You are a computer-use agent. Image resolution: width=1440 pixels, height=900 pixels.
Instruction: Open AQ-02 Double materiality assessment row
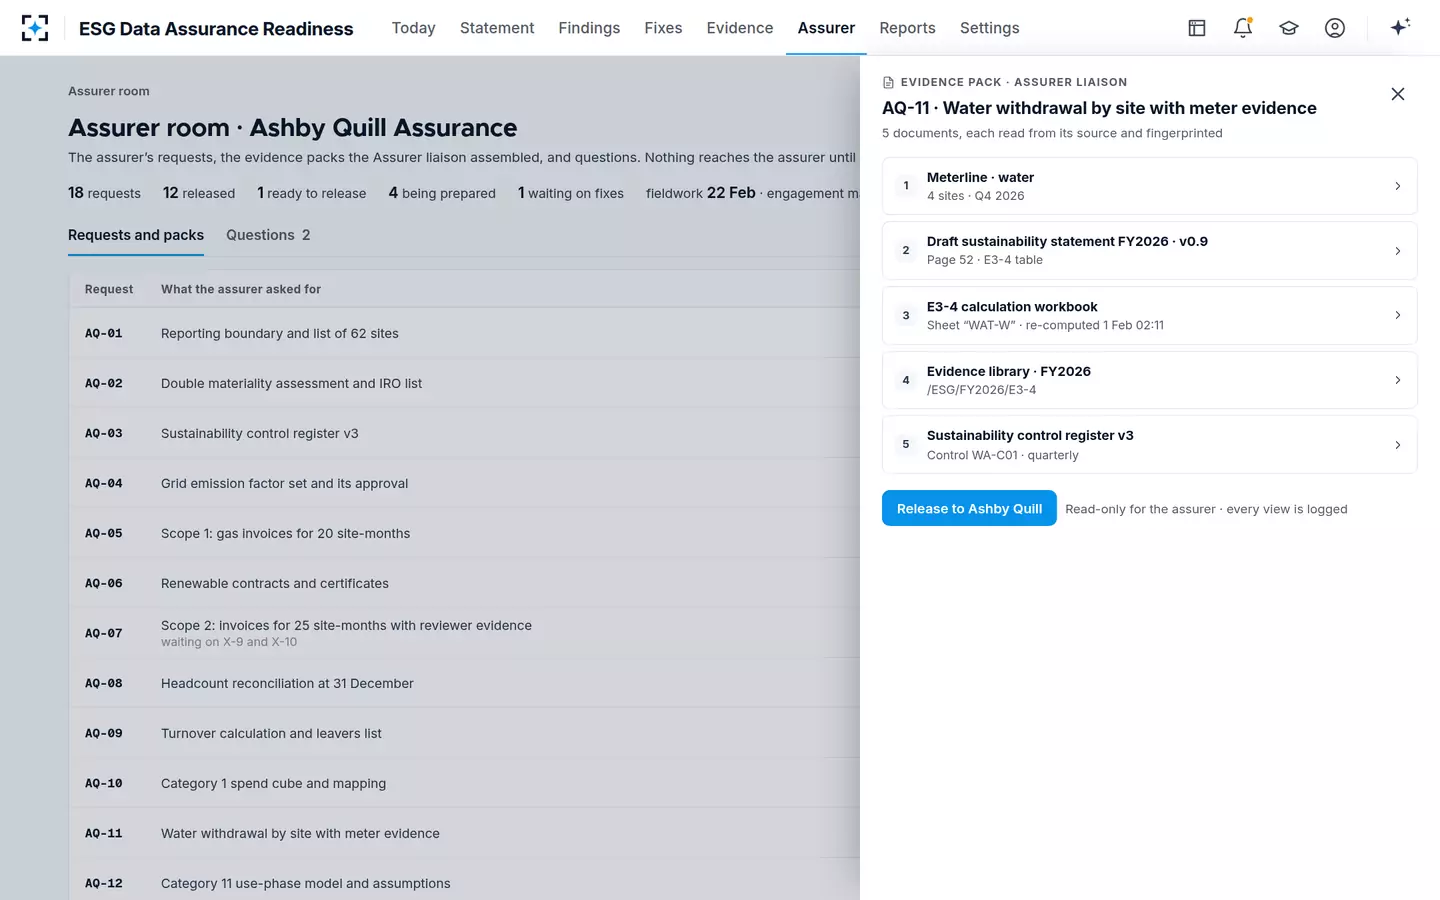pos(465,383)
